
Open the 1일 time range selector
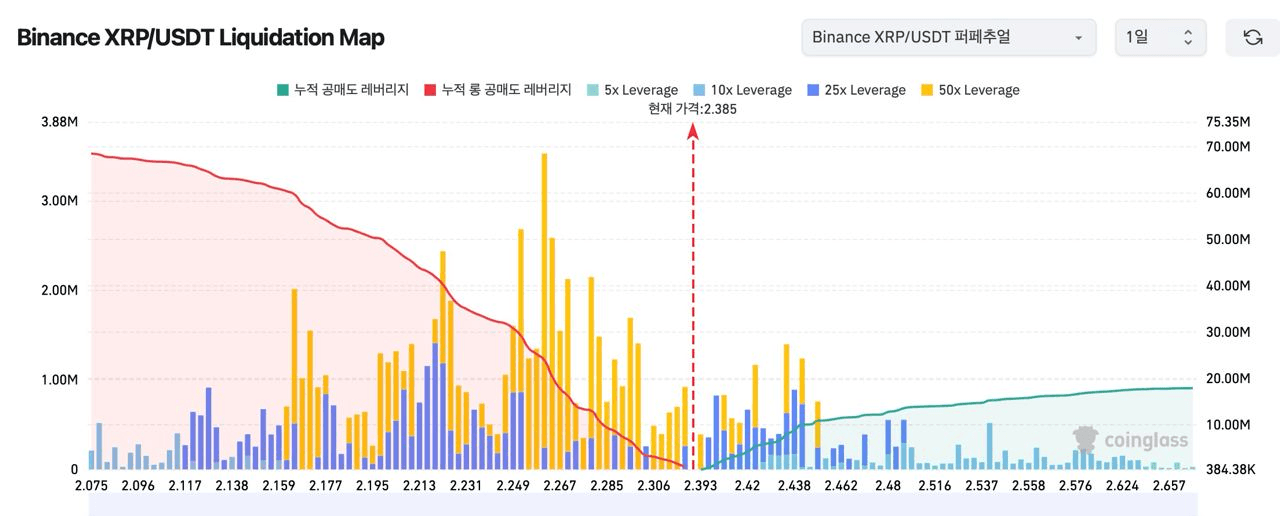(1160, 37)
